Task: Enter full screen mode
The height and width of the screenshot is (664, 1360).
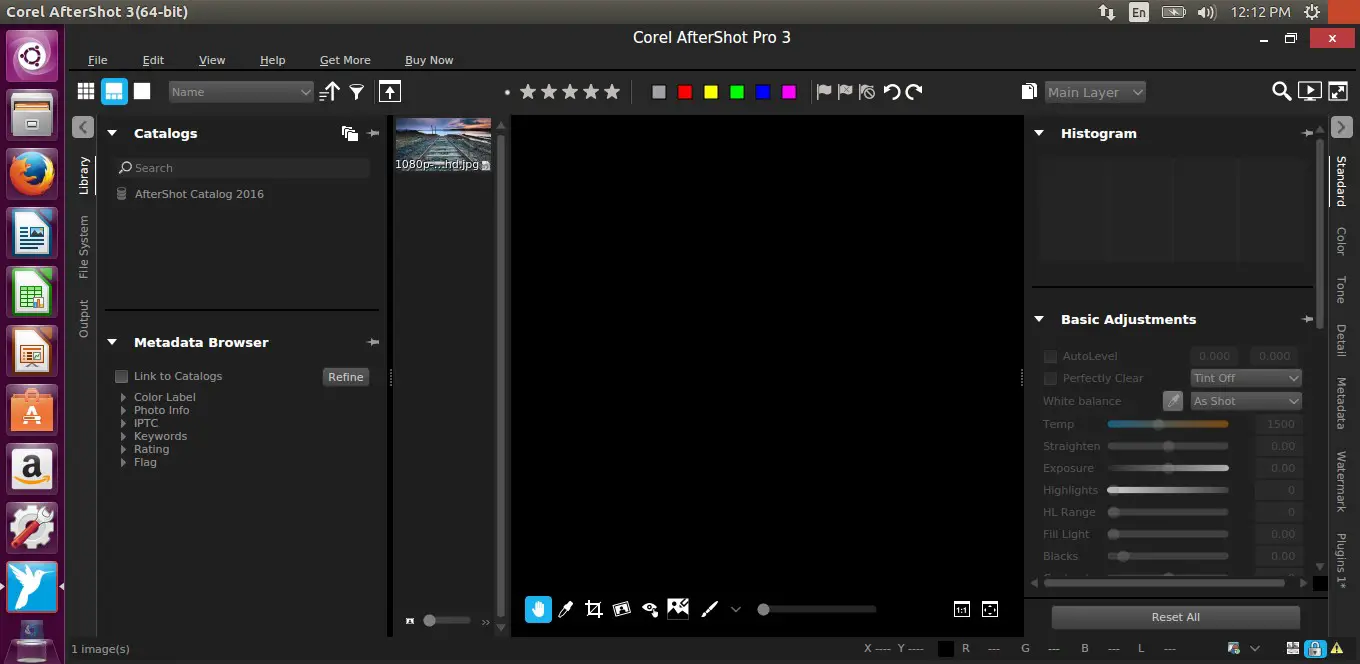Action: (x=1338, y=92)
